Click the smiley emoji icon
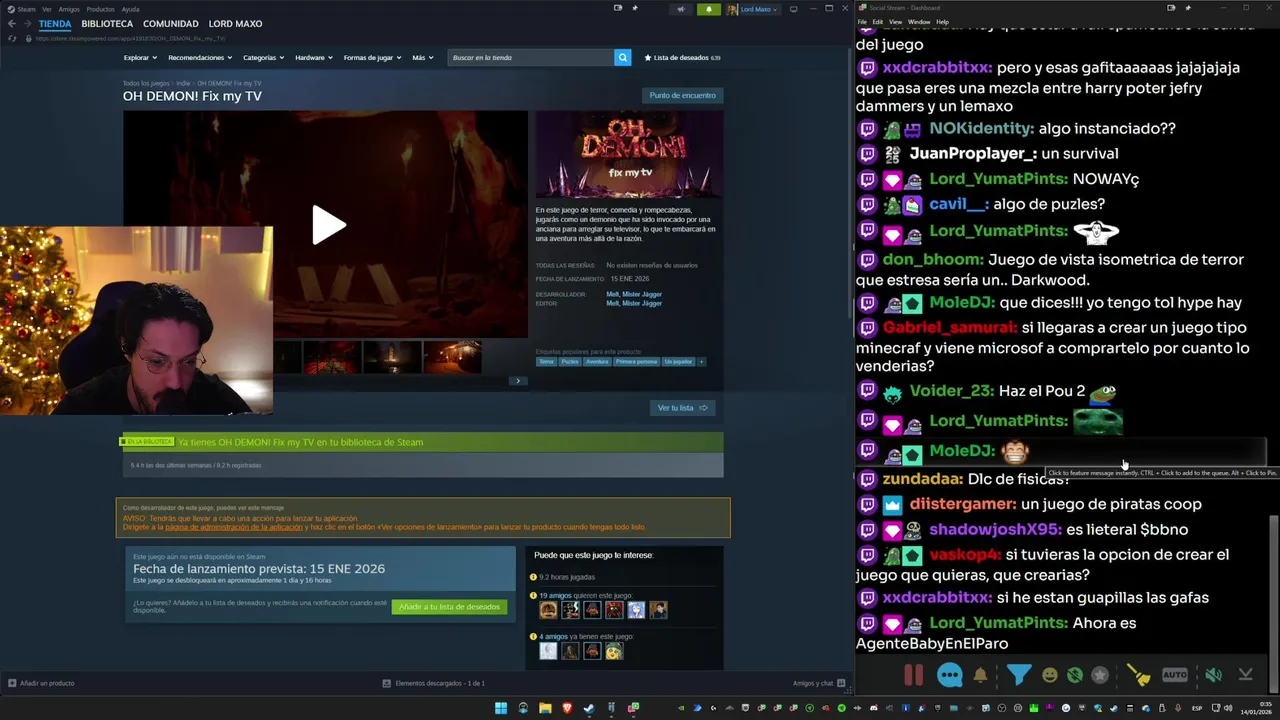Screen dimensions: 1280x720 pos(1049,675)
